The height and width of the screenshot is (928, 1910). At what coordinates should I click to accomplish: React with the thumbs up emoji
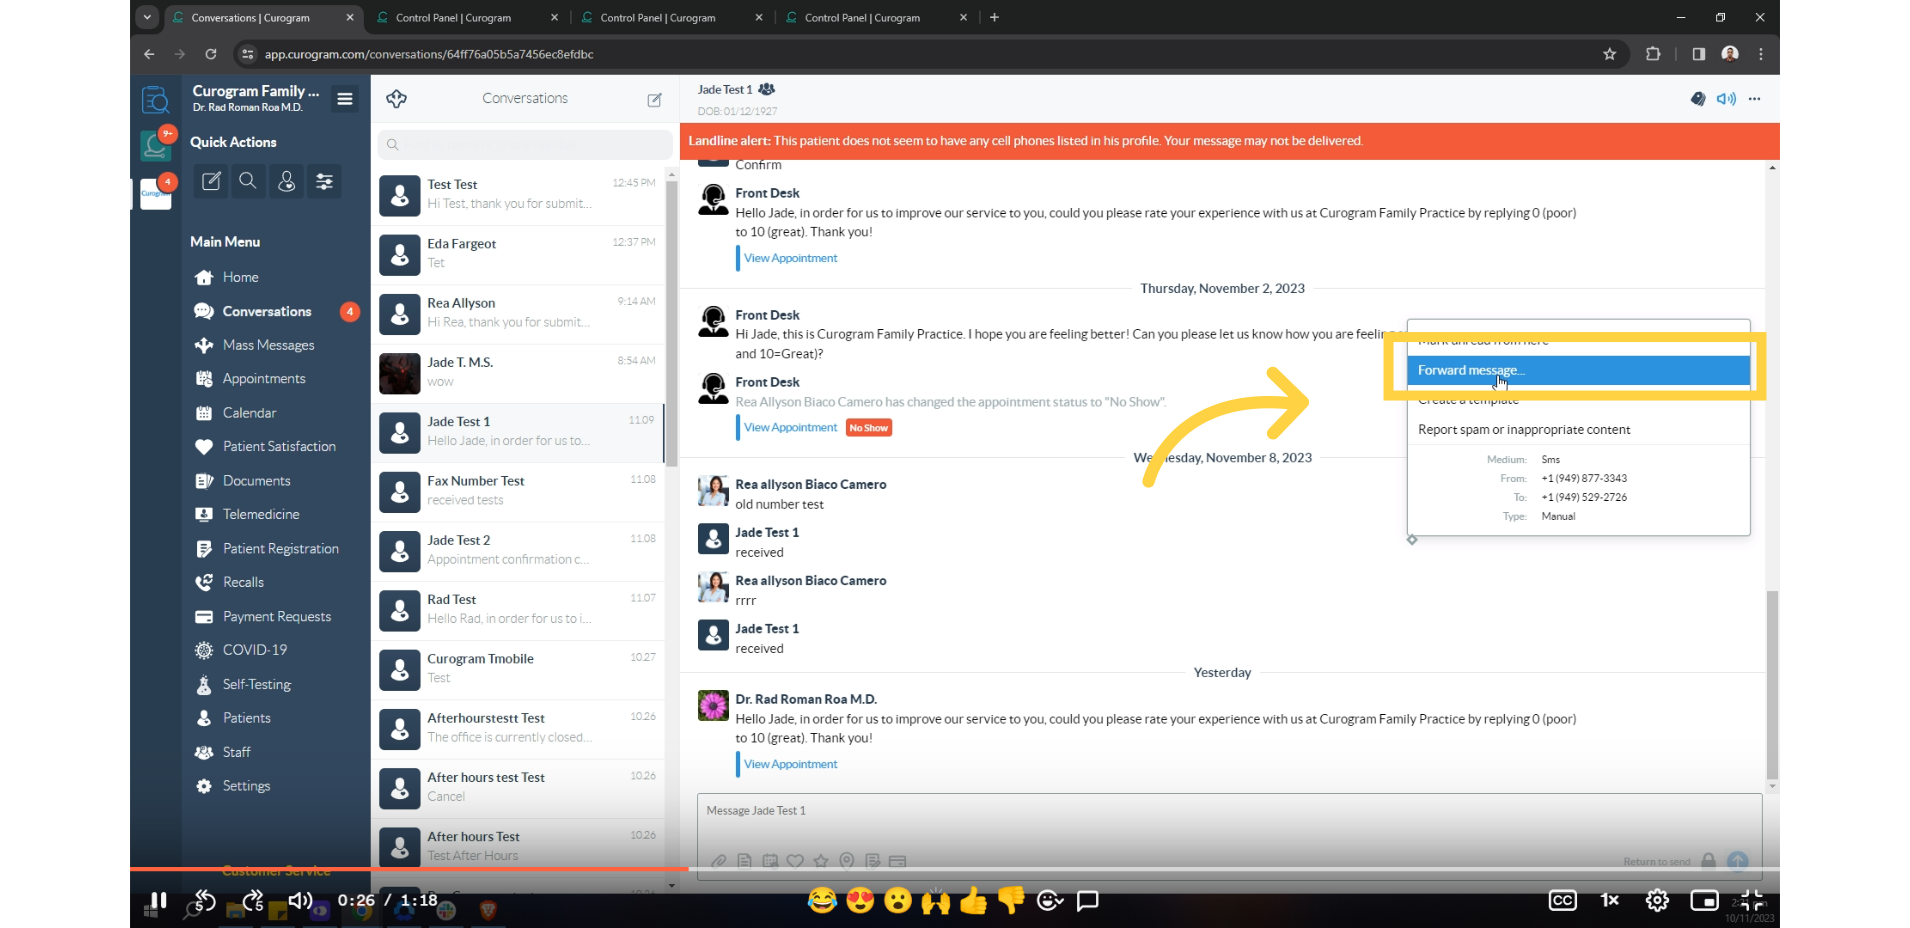coord(973,901)
